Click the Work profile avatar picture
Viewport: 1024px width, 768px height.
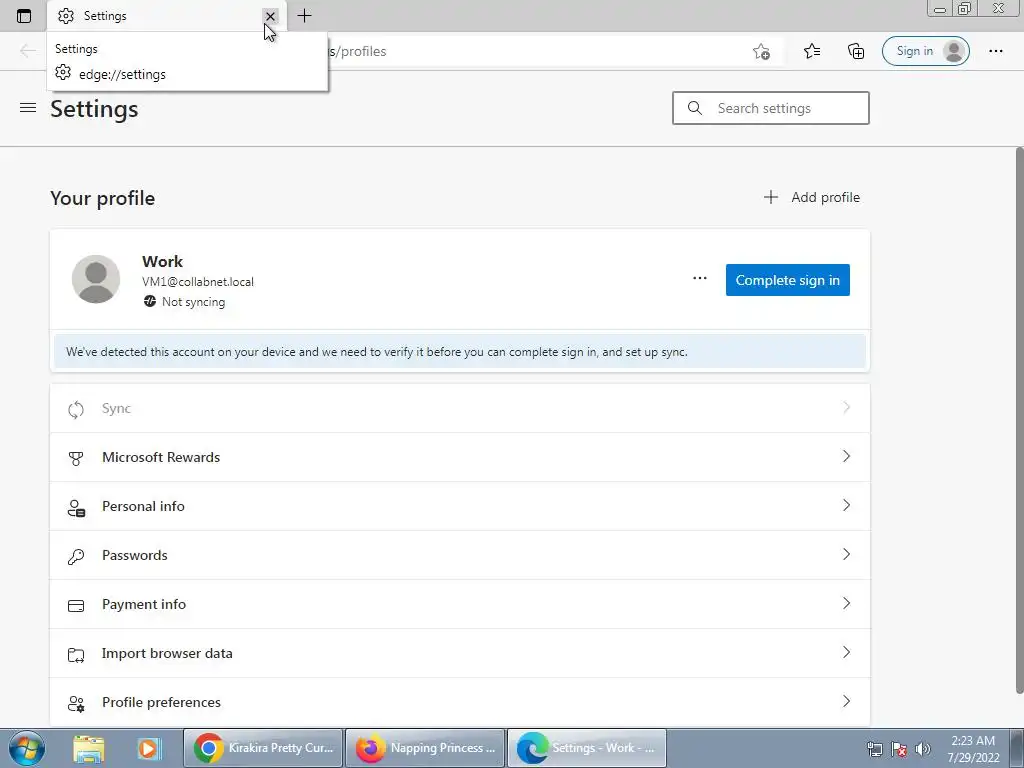(x=96, y=279)
